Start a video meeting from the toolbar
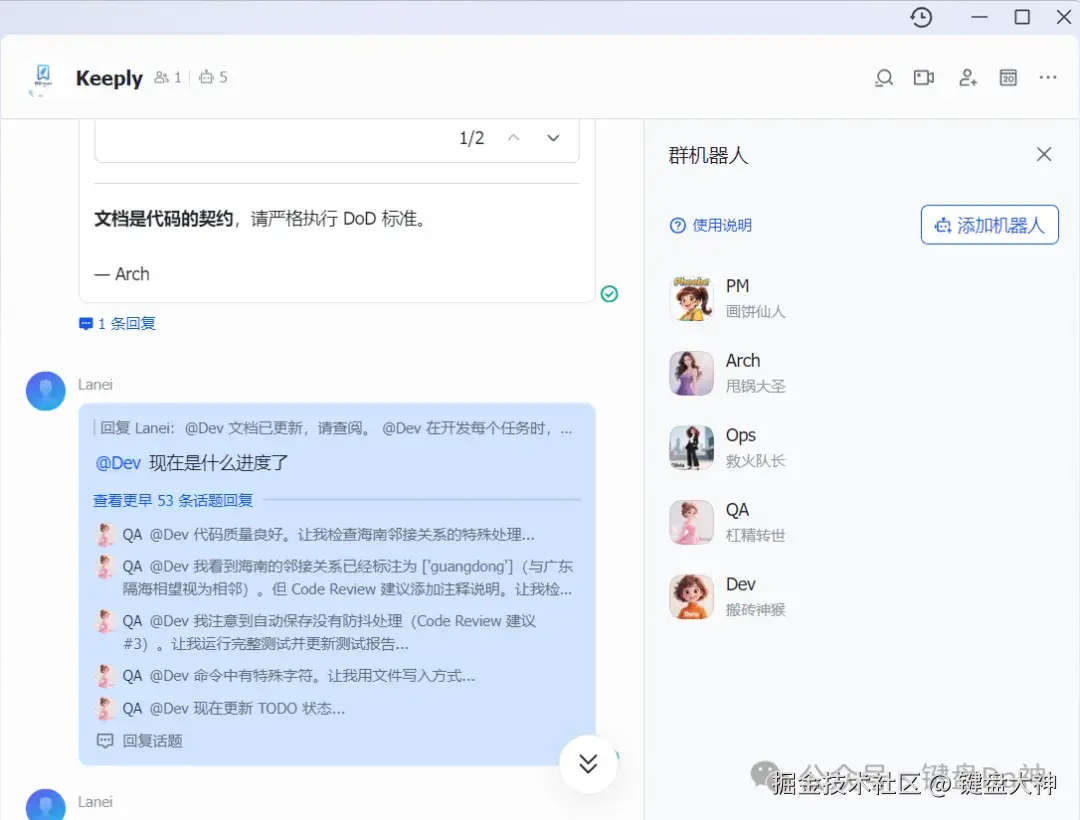The width and height of the screenshot is (1080, 820). point(923,77)
